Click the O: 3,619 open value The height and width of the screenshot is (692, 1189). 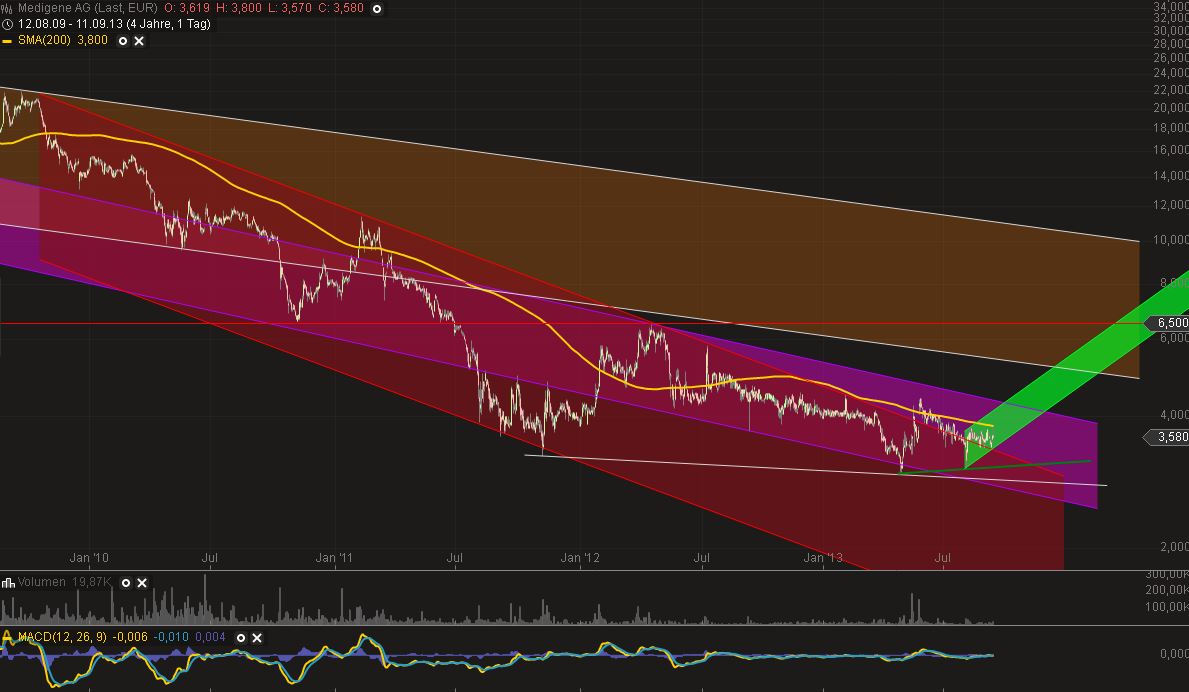[186, 8]
